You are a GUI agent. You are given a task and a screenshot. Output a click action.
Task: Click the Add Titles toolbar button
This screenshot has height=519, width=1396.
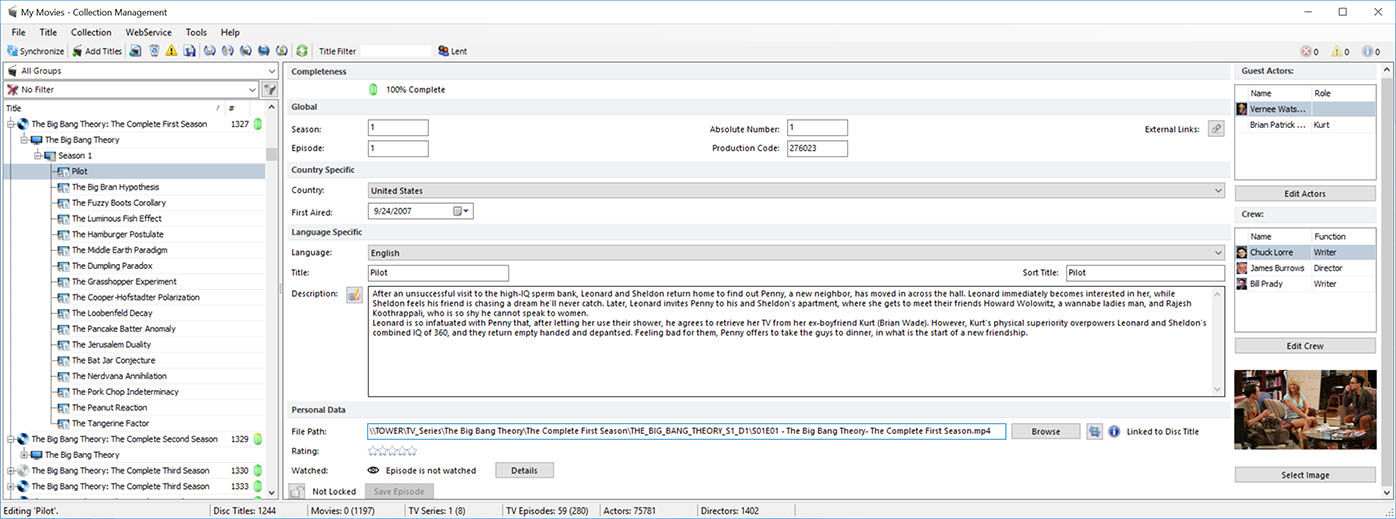97,51
